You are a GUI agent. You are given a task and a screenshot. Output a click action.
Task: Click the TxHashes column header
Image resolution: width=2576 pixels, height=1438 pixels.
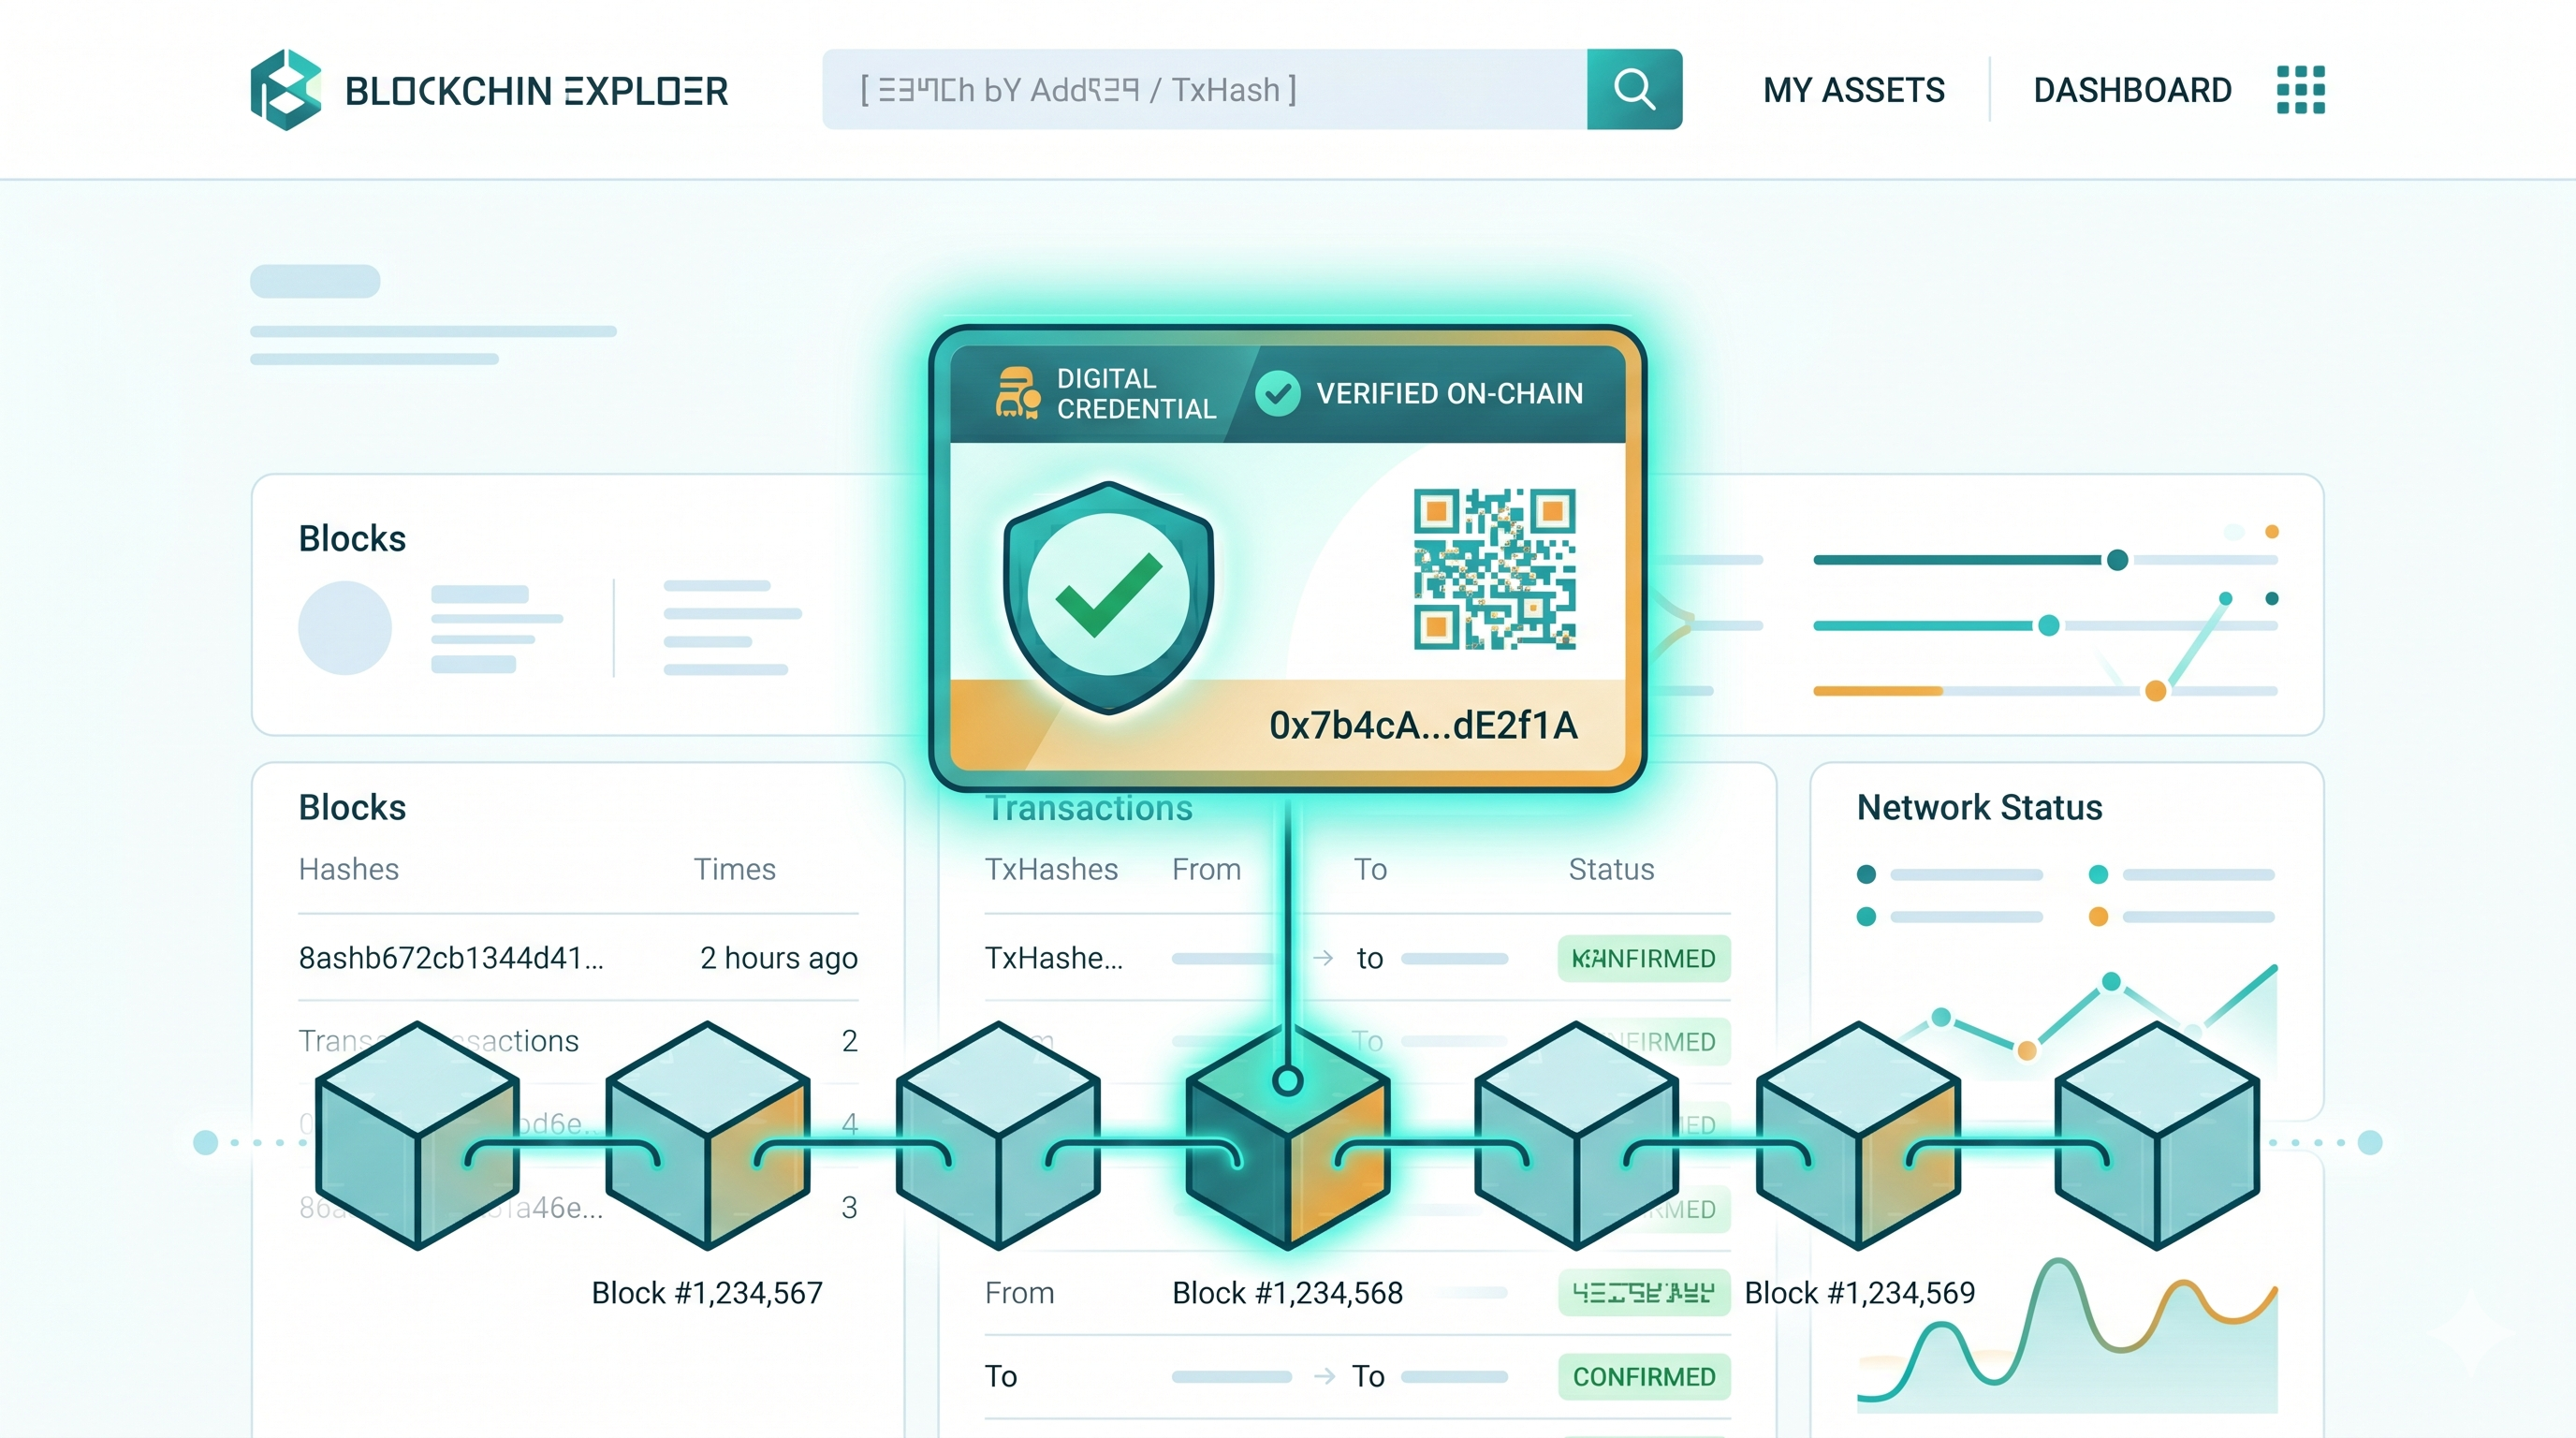click(1051, 869)
